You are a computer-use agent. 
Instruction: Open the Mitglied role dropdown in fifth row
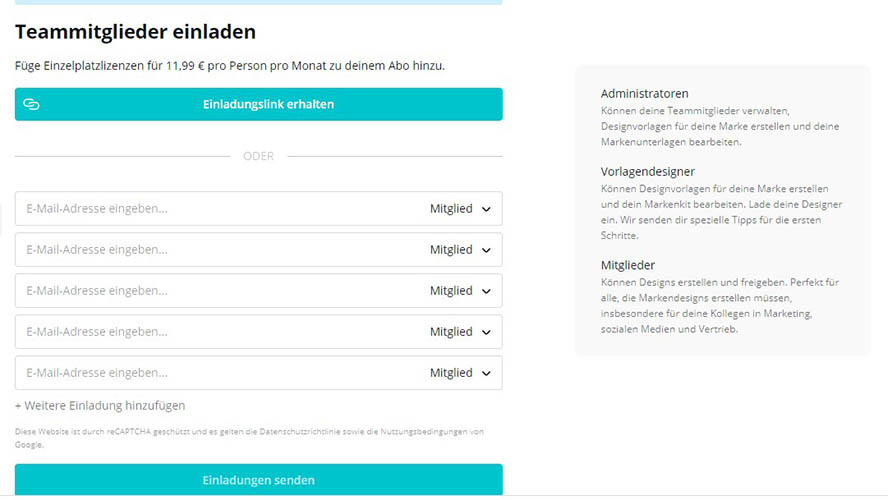460,373
